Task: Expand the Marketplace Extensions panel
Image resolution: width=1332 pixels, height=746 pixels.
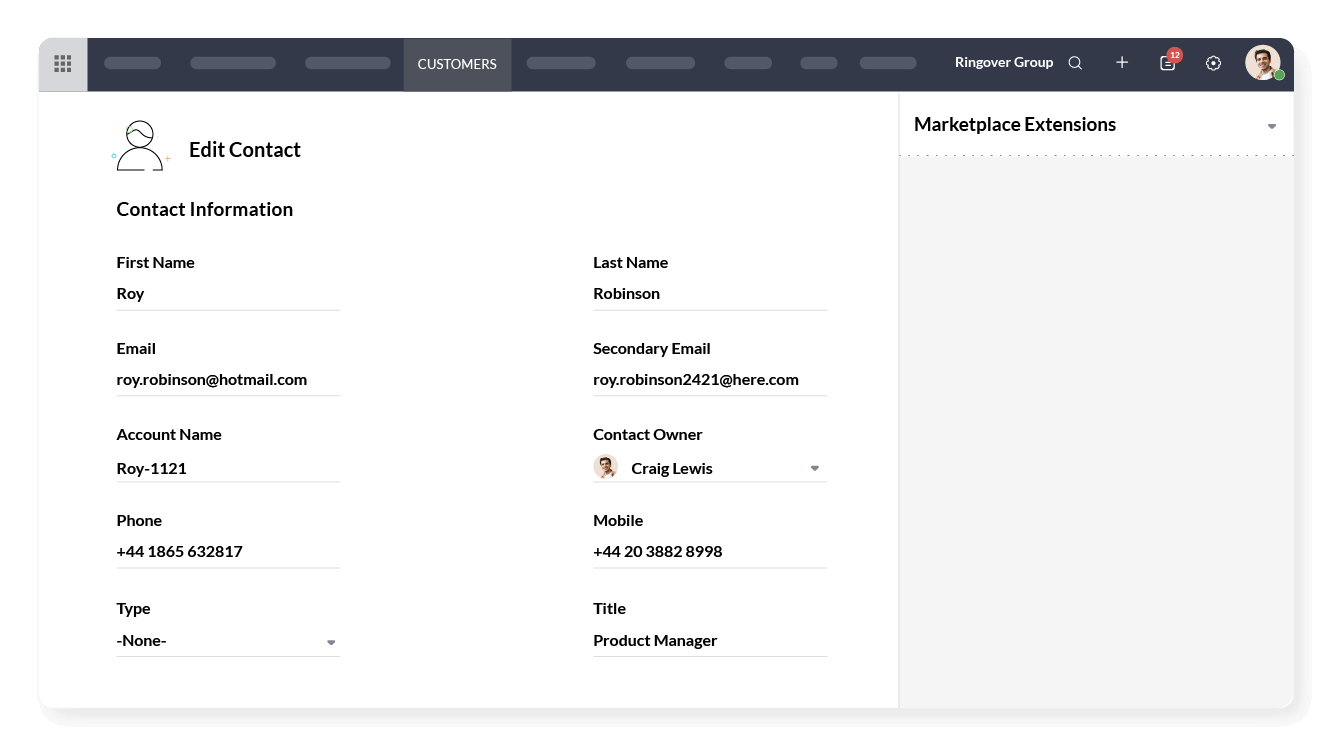Action: pos(1271,126)
